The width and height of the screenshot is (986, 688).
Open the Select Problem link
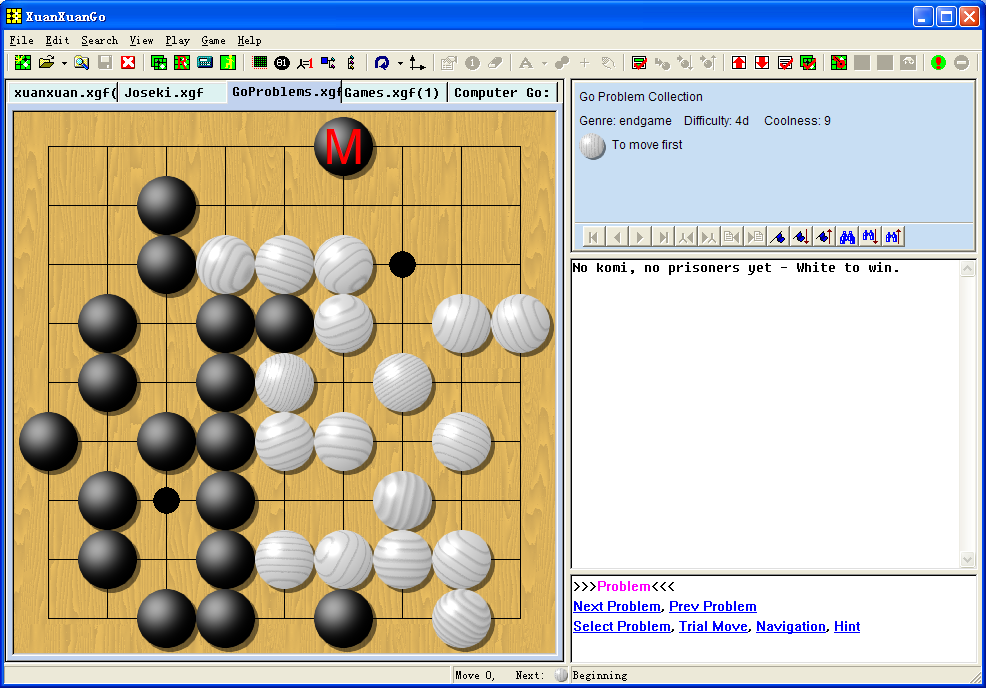click(x=621, y=626)
